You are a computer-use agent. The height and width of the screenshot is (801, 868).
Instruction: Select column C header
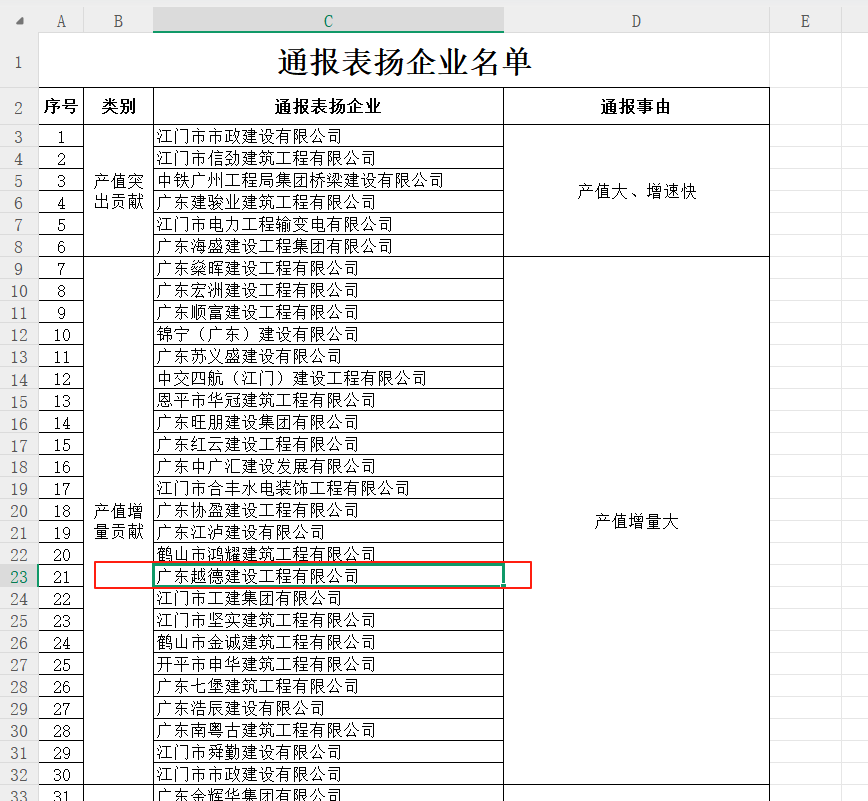[x=328, y=21]
